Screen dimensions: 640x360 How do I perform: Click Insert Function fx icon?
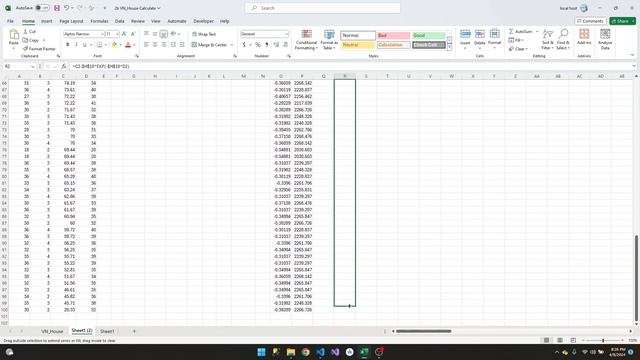(64, 66)
